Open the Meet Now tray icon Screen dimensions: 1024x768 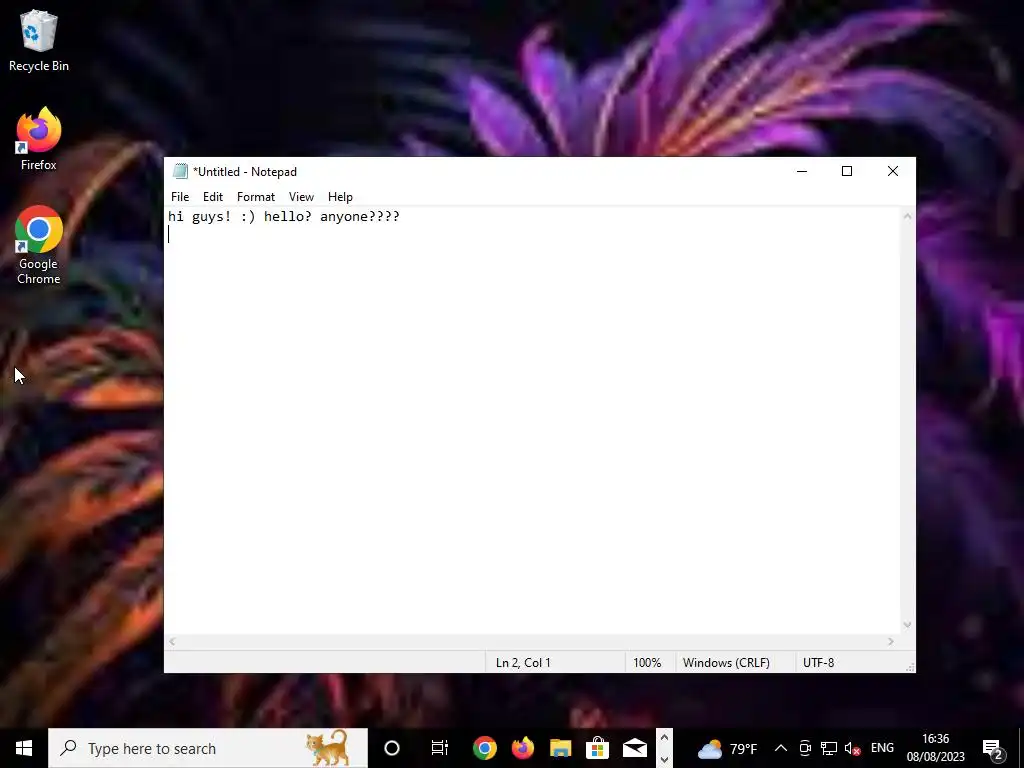pos(805,748)
